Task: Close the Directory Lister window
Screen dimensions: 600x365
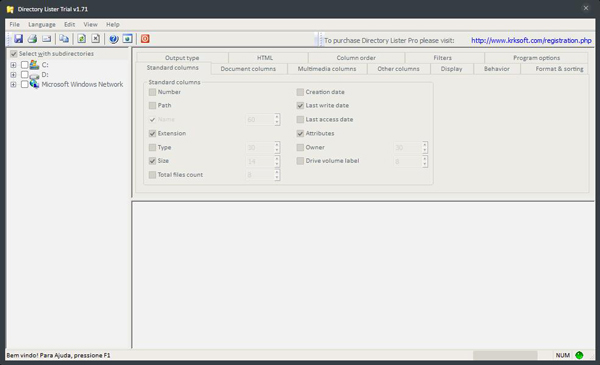Action: [x=586, y=8]
